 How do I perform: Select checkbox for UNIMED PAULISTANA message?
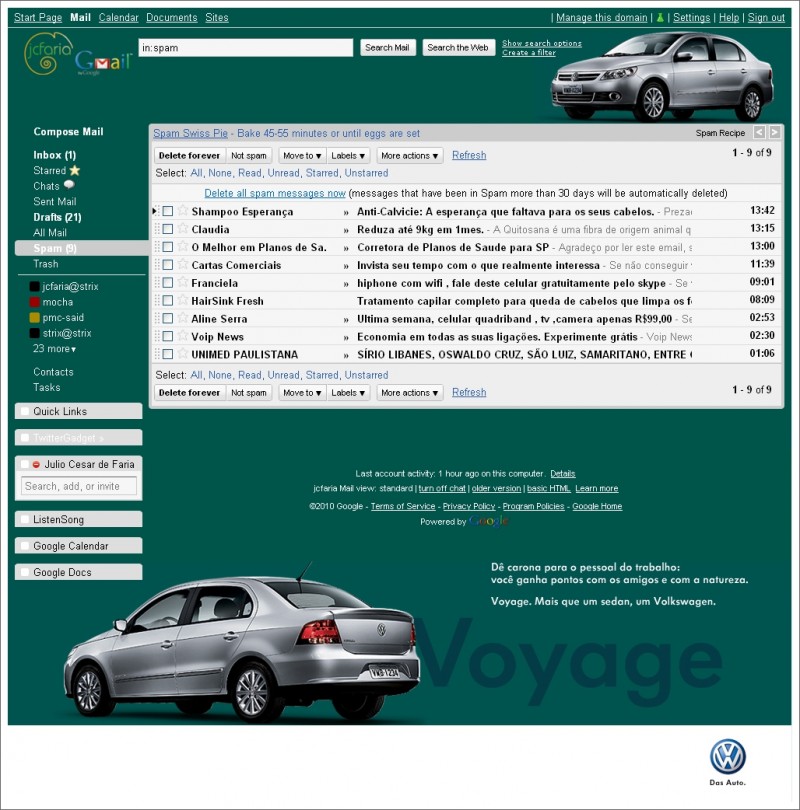coord(168,354)
